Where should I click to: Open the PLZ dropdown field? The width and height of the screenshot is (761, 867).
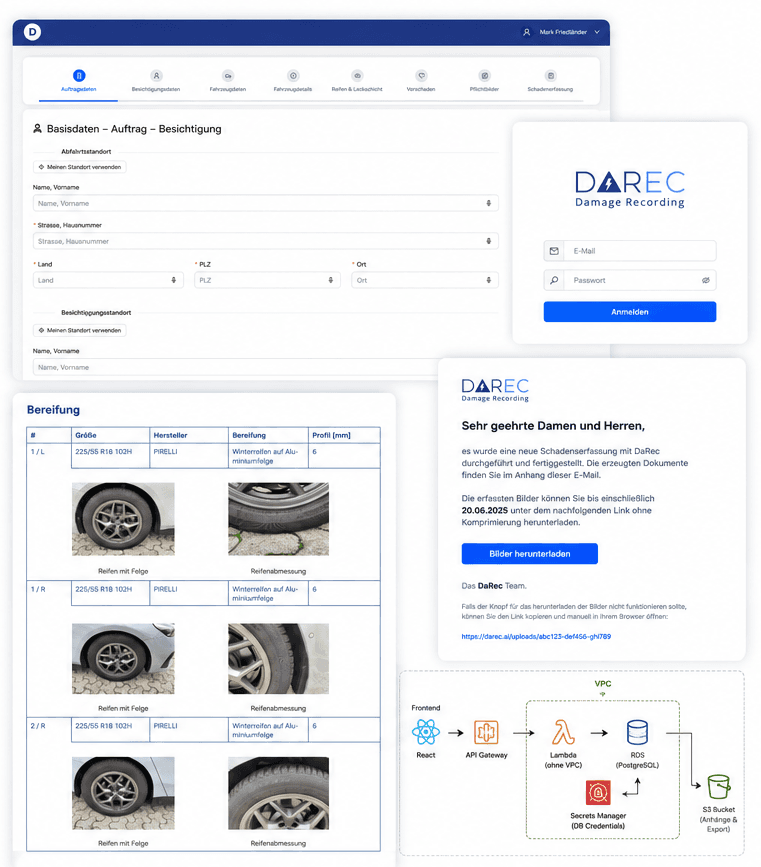(267, 280)
